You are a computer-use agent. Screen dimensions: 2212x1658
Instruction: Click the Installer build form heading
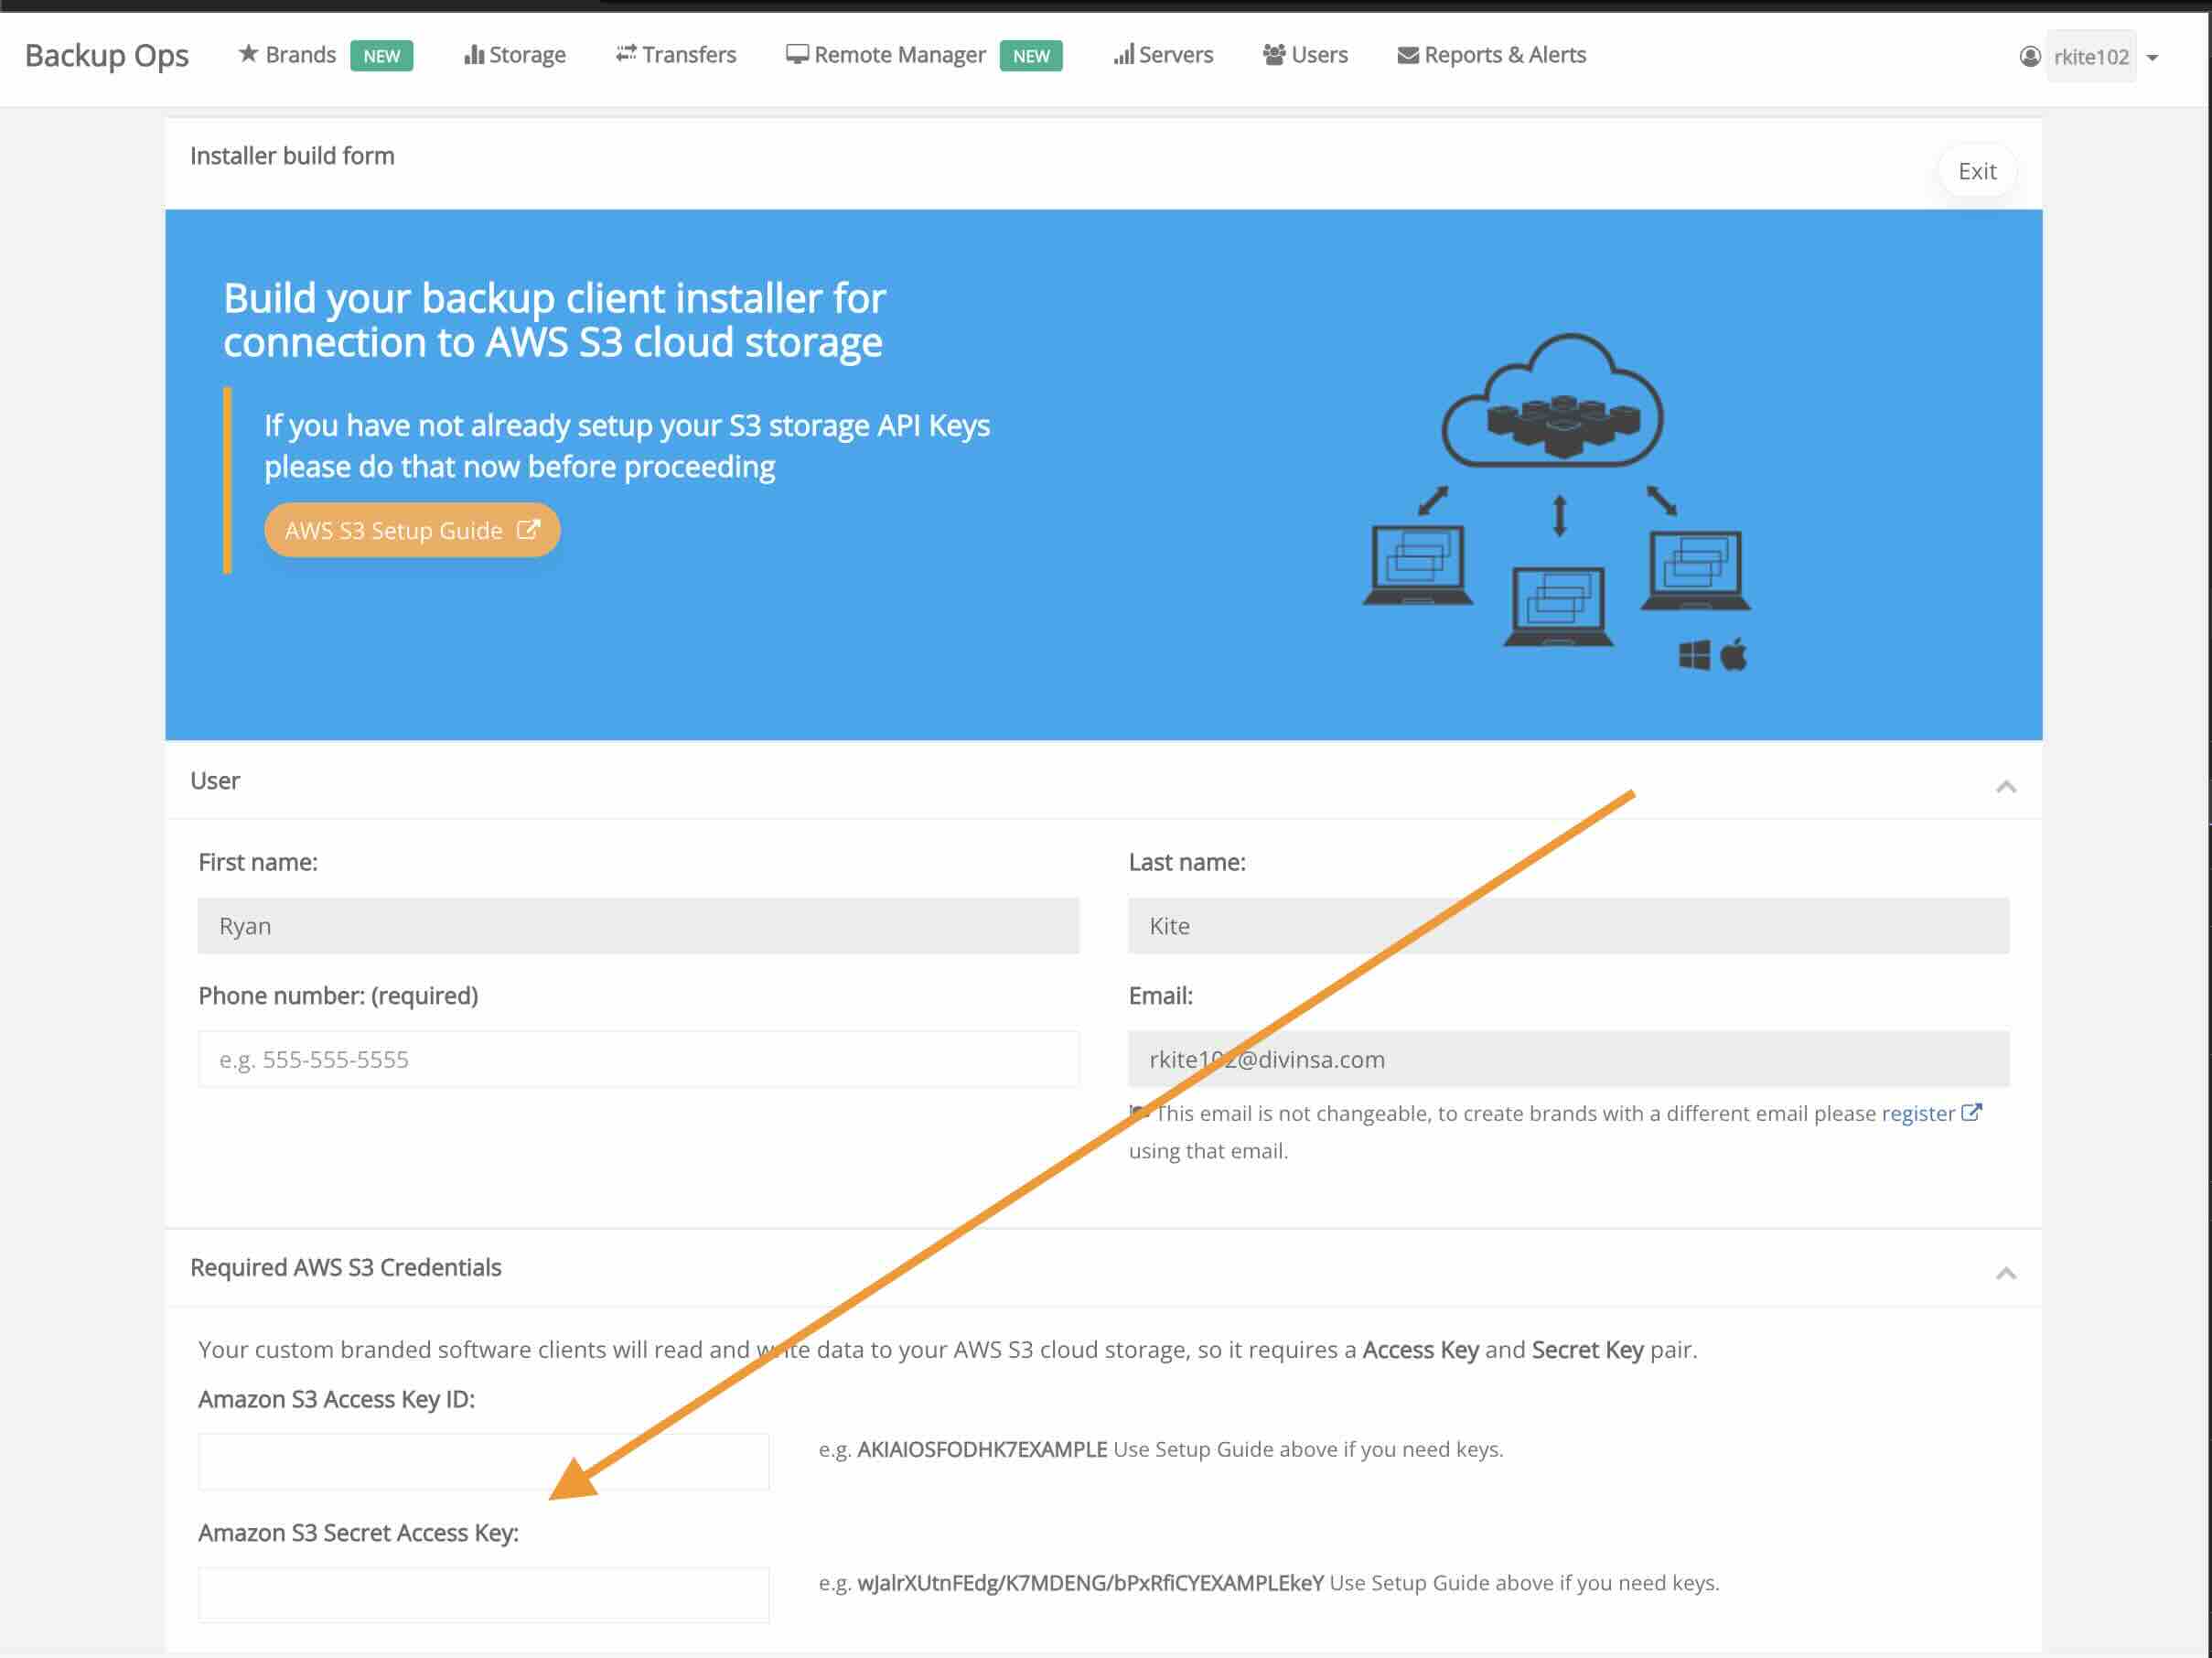coord(292,156)
